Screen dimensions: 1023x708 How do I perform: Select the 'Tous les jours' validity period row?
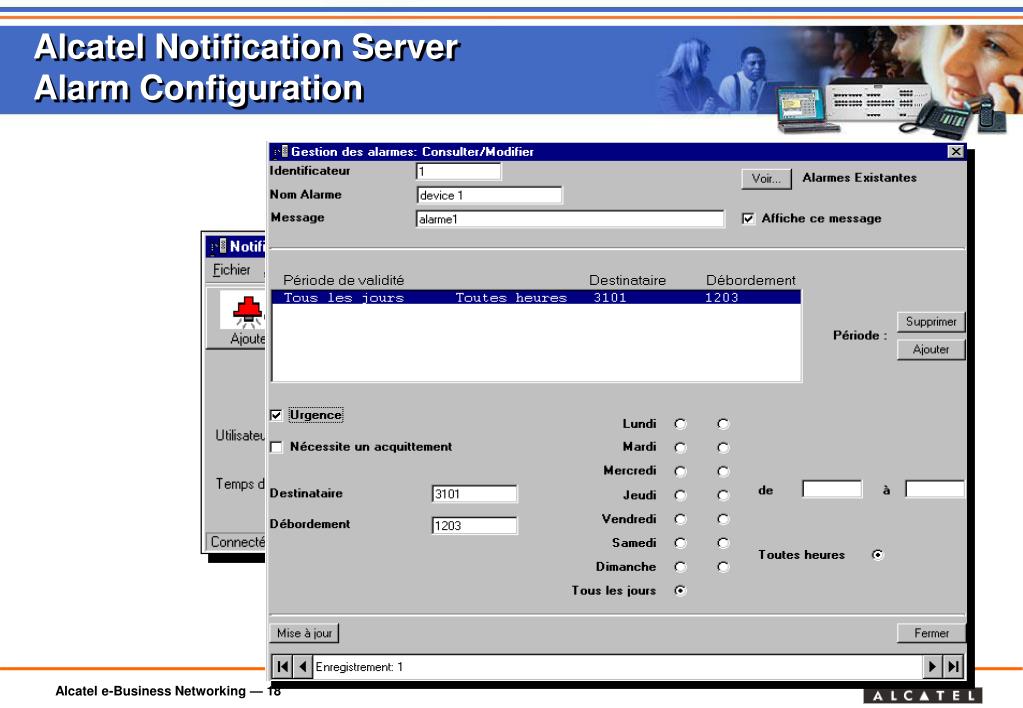point(536,298)
